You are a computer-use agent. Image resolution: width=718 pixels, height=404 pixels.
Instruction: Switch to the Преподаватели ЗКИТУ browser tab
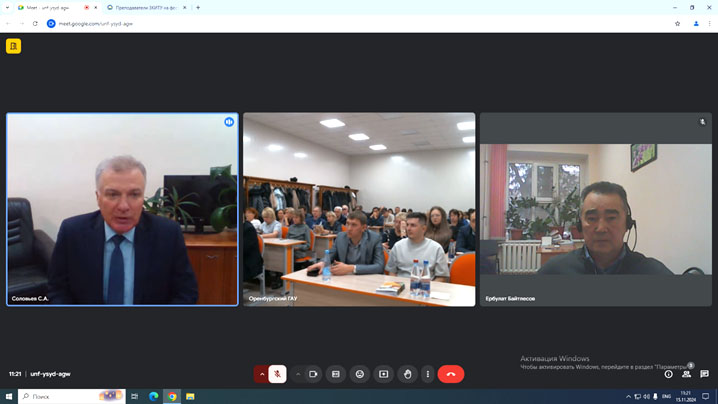point(145,7)
